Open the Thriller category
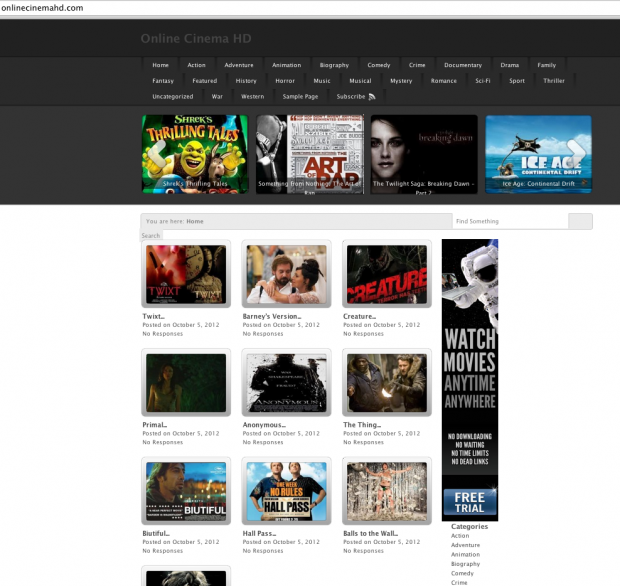Viewport: 620px width, 586px height. point(554,81)
